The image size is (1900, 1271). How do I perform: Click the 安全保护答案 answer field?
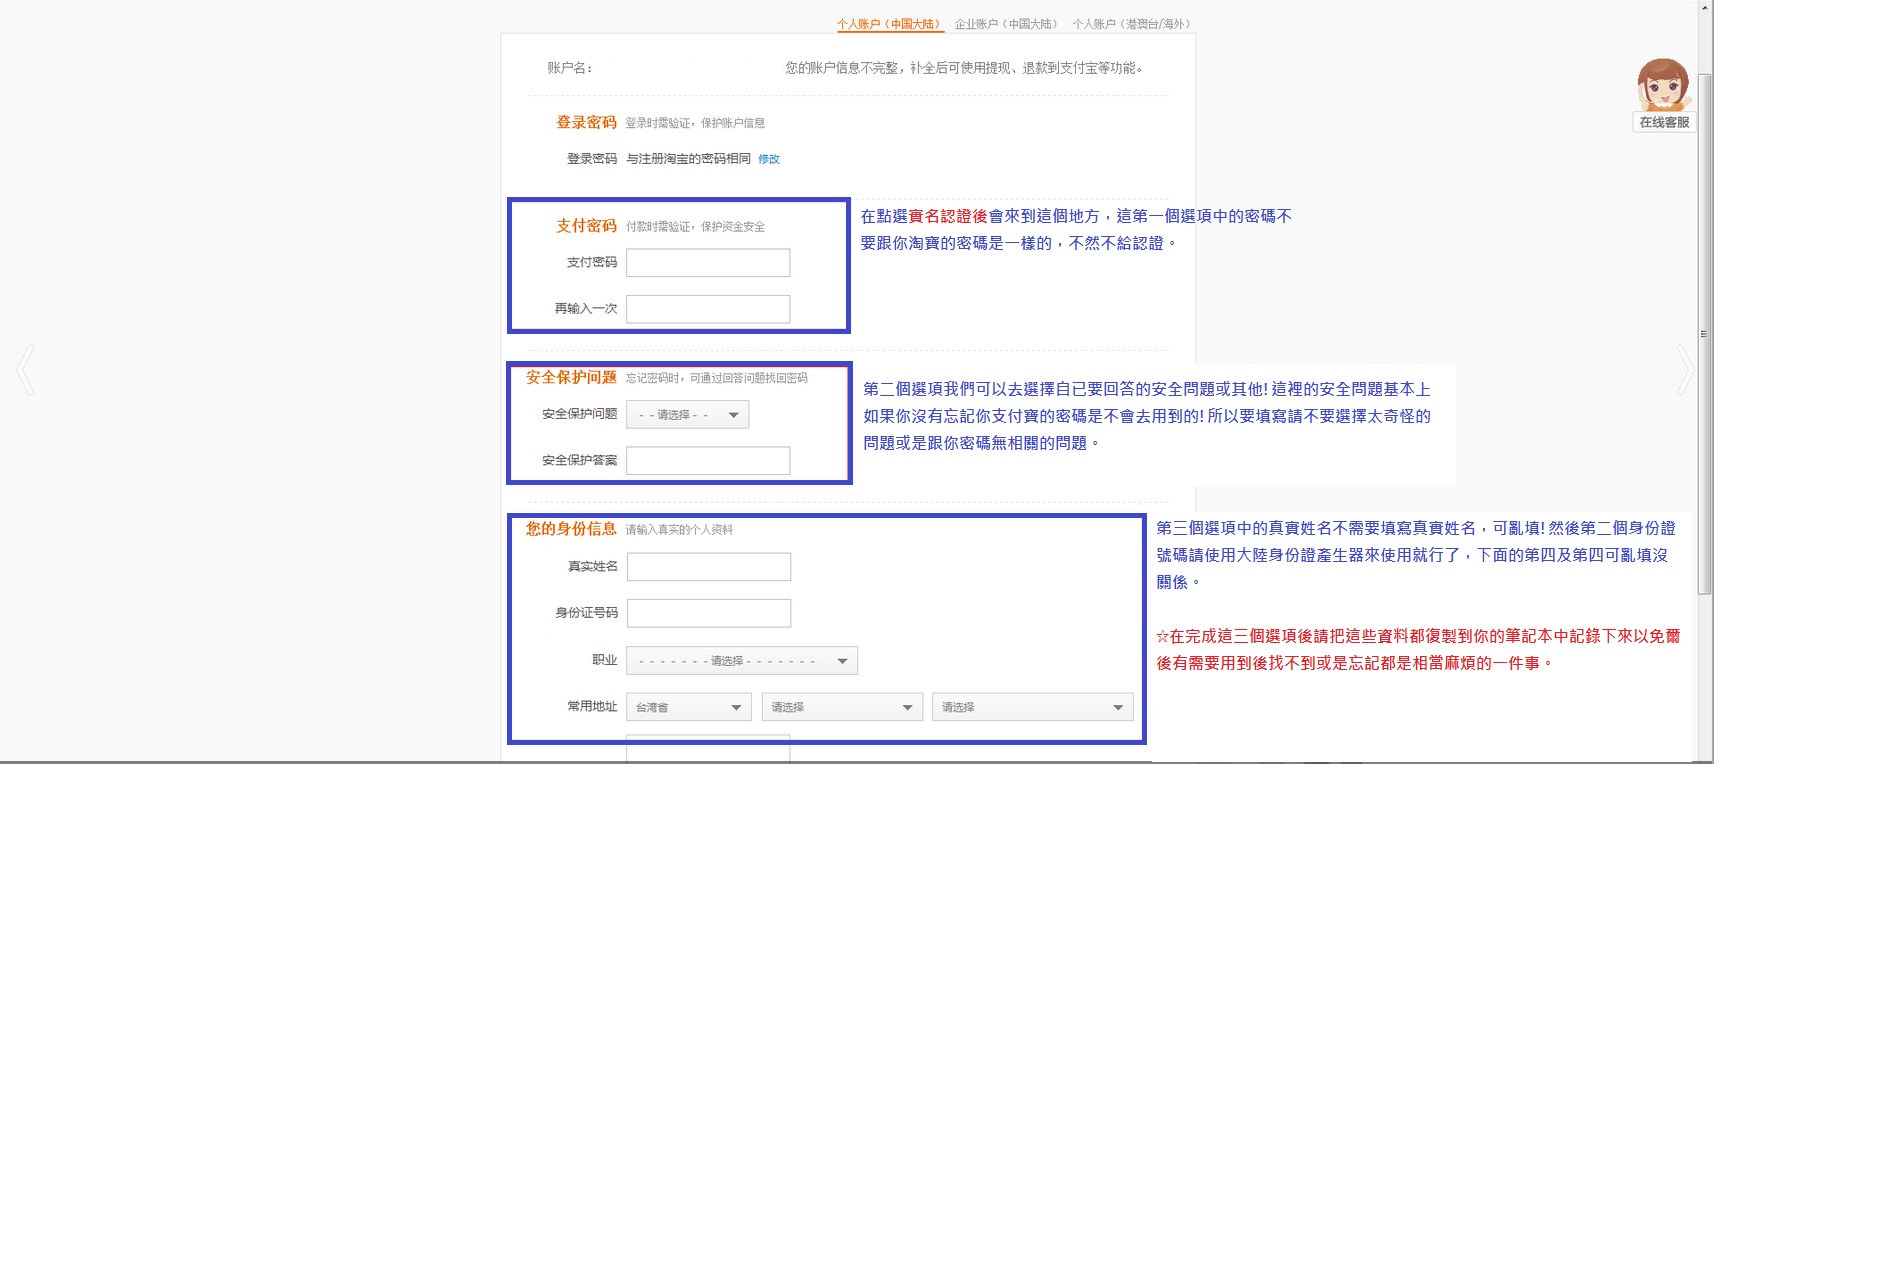pos(708,461)
